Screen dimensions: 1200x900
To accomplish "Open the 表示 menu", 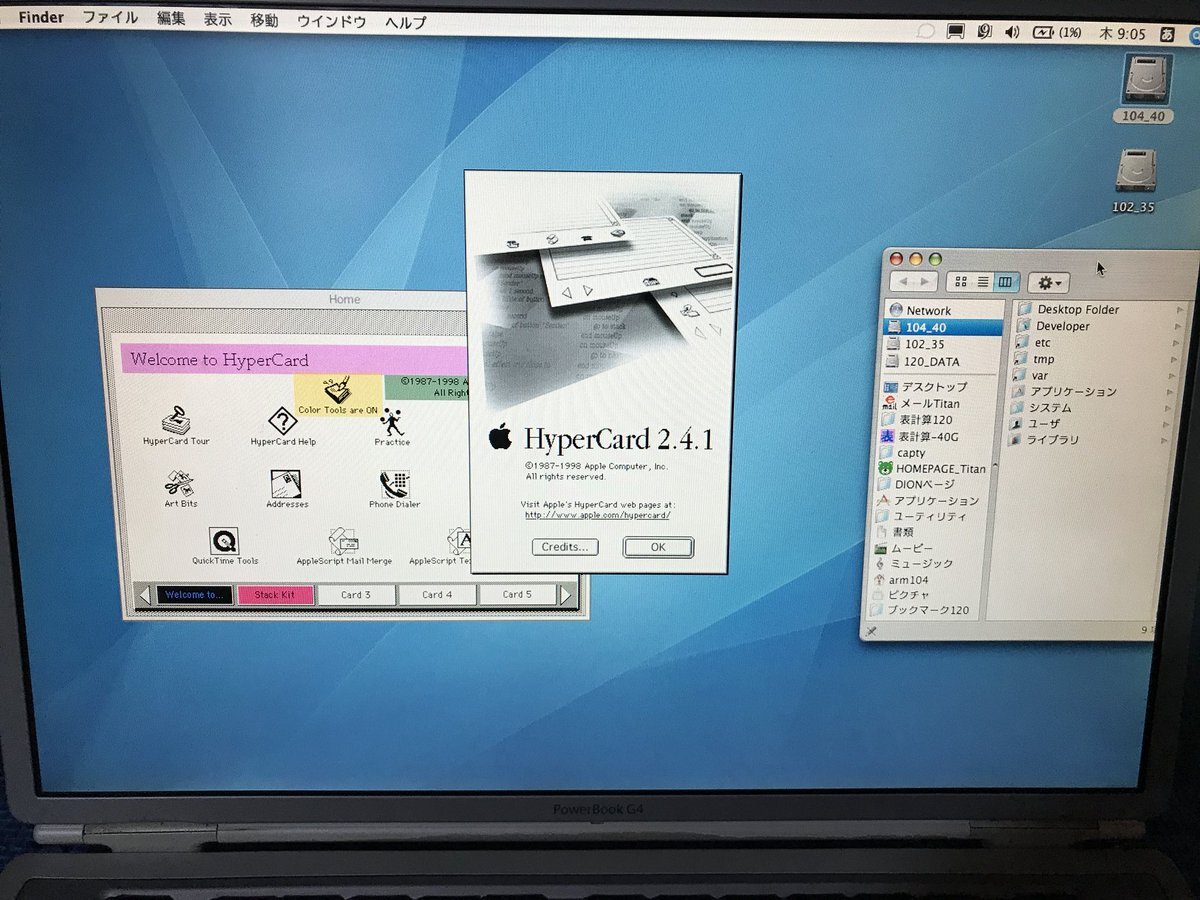I will coord(217,20).
